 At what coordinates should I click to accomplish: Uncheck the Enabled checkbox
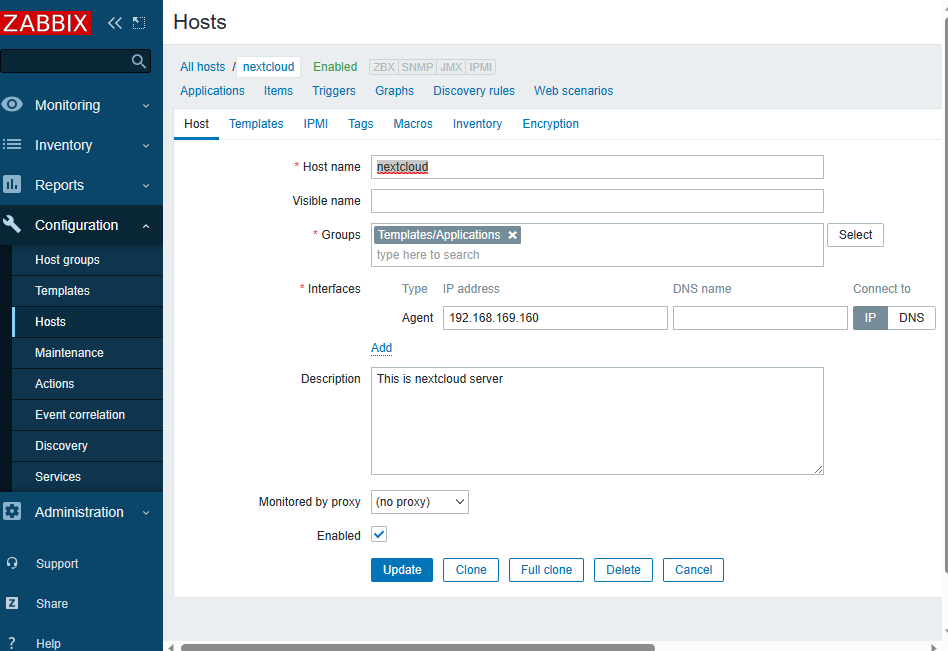pyautogui.click(x=379, y=534)
